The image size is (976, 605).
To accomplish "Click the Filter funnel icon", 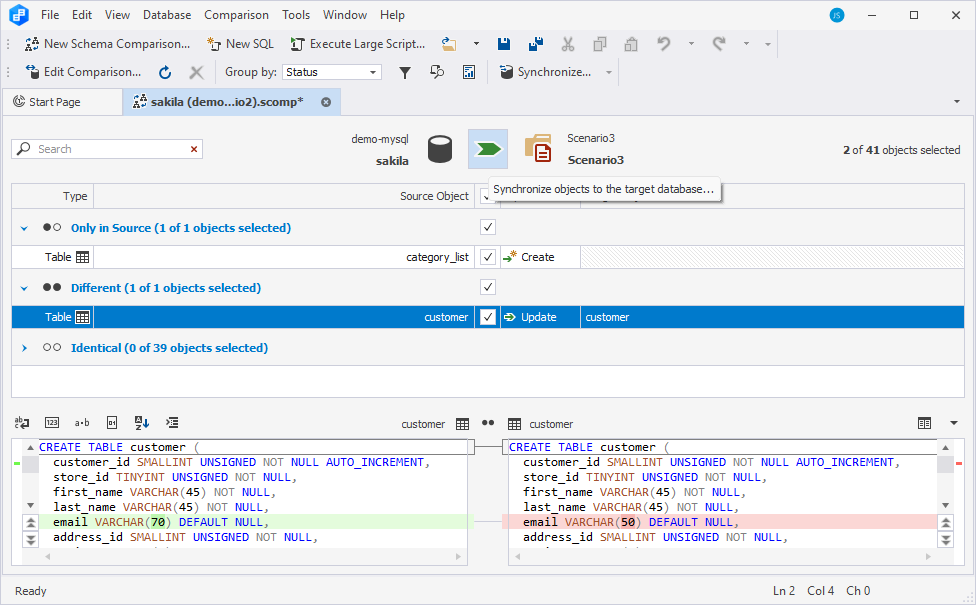I will pyautogui.click(x=405, y=72).
